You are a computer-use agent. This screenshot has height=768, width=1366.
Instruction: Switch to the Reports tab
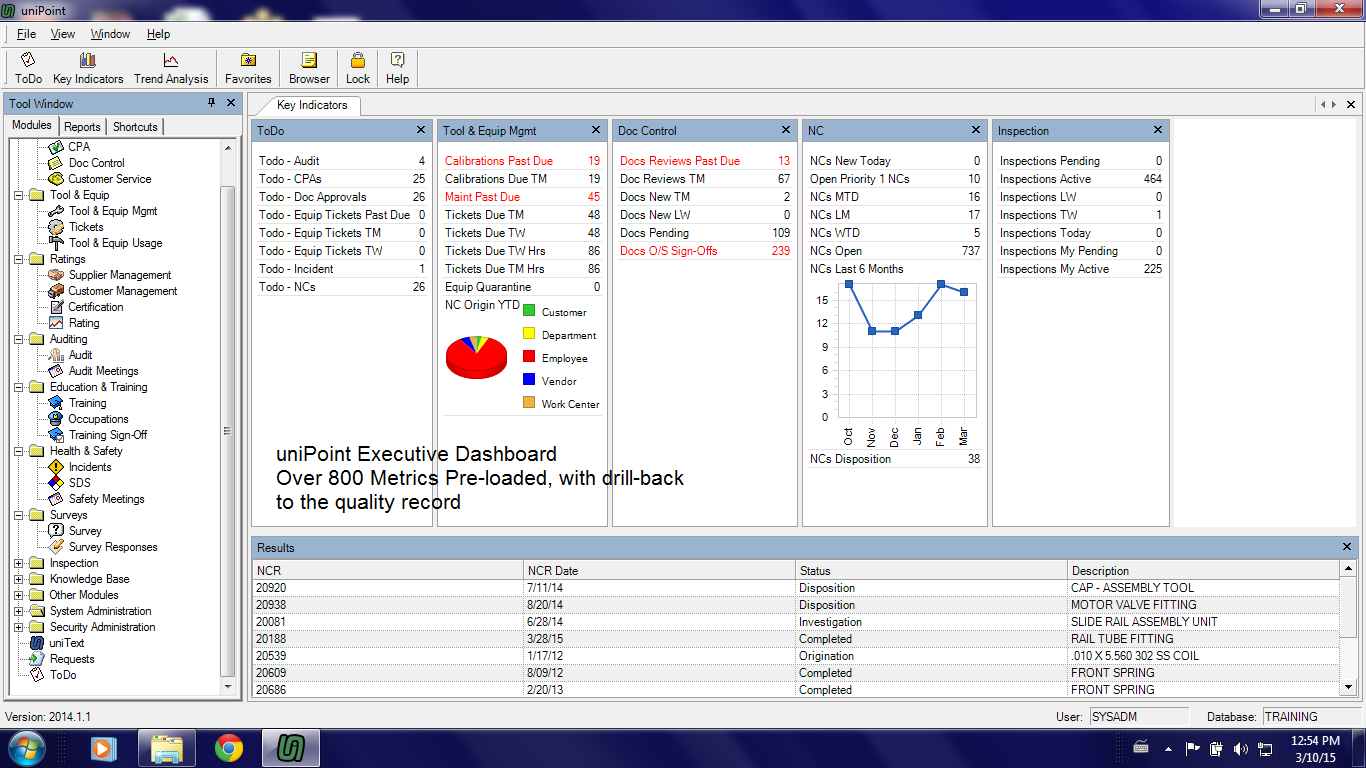pyautogui.click(x=82, y=127)
